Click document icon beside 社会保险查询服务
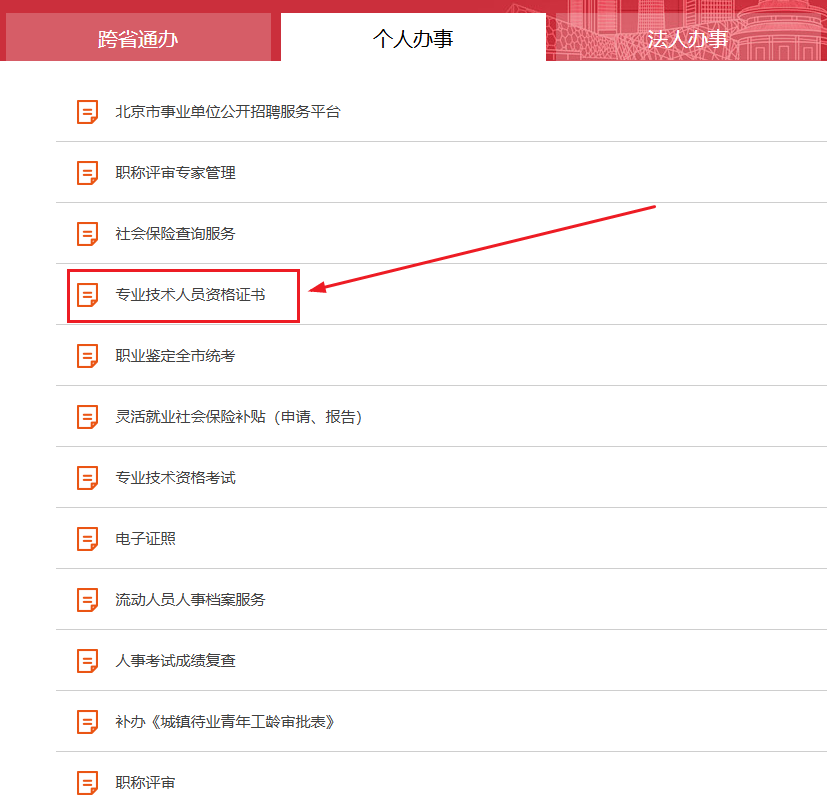 click(88, 234)
